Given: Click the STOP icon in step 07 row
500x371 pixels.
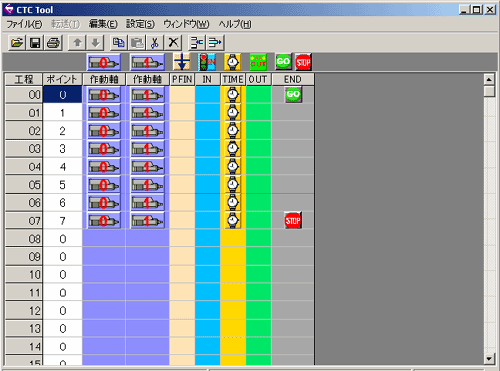Looking at the screenshot, I should pos(293,220).
